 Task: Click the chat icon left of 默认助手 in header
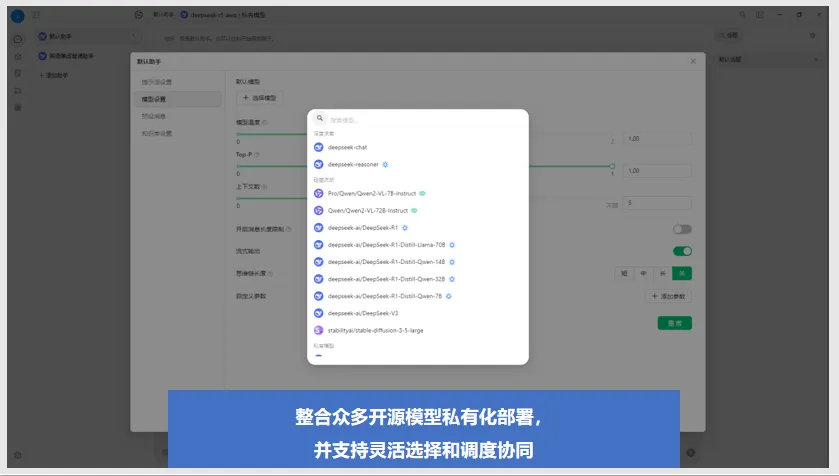pyautogui.click(x=139, y=14)
